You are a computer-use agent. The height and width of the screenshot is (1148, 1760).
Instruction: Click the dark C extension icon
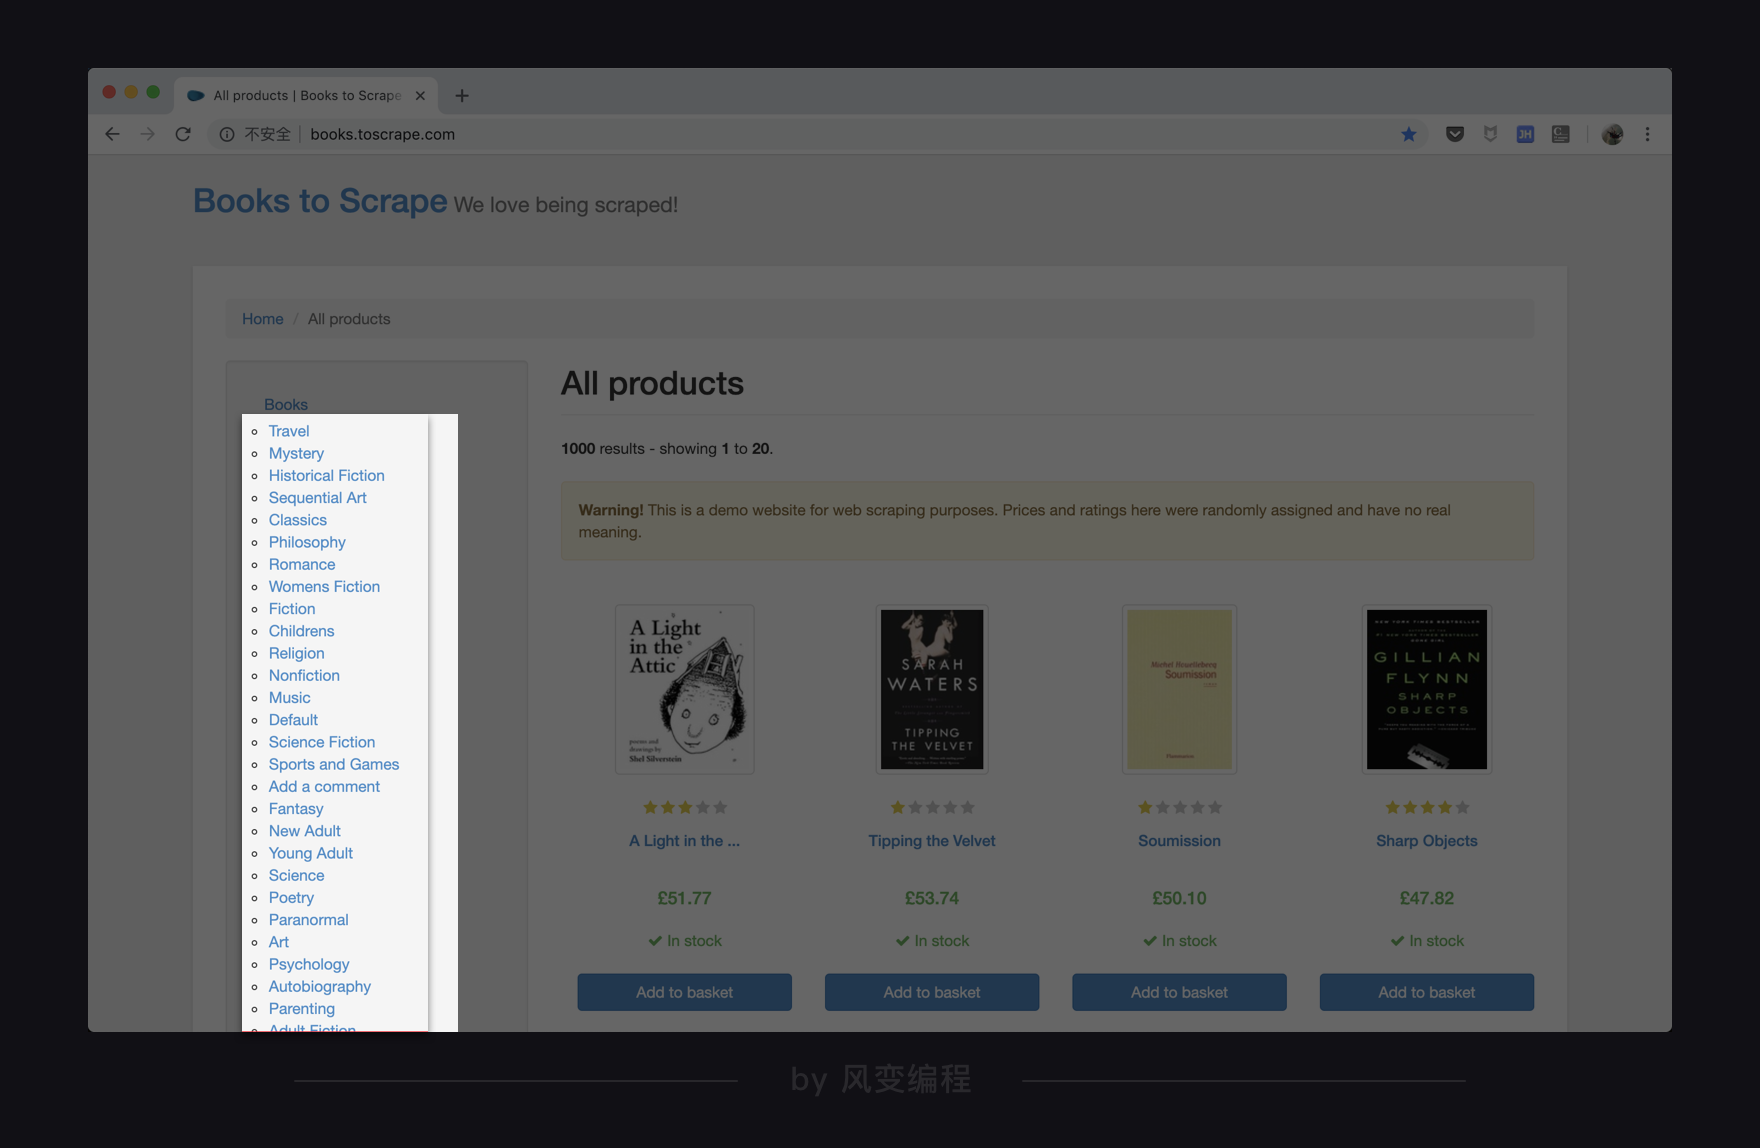pos(1560,134)
